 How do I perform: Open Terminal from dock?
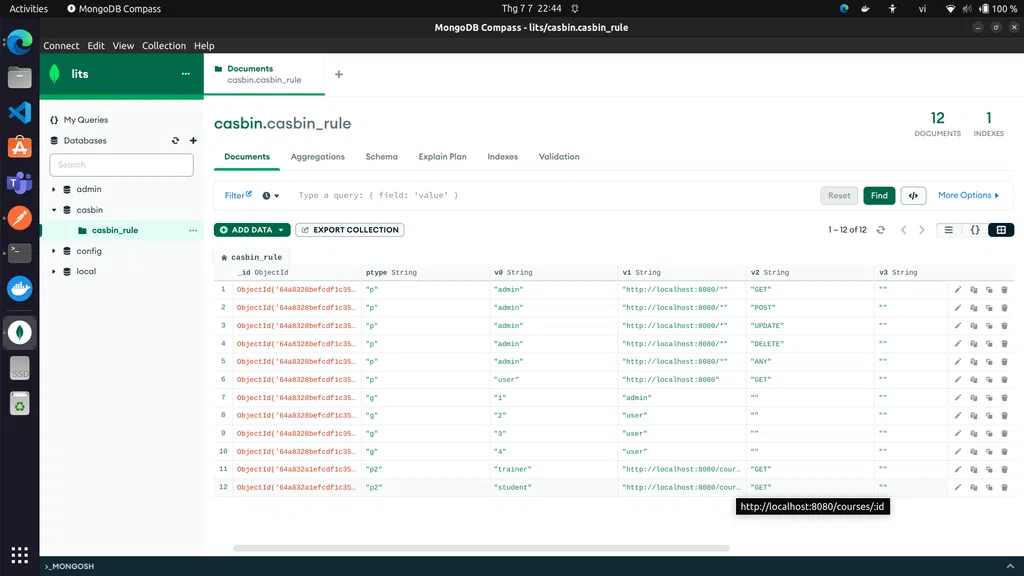(x=20, y=253)
